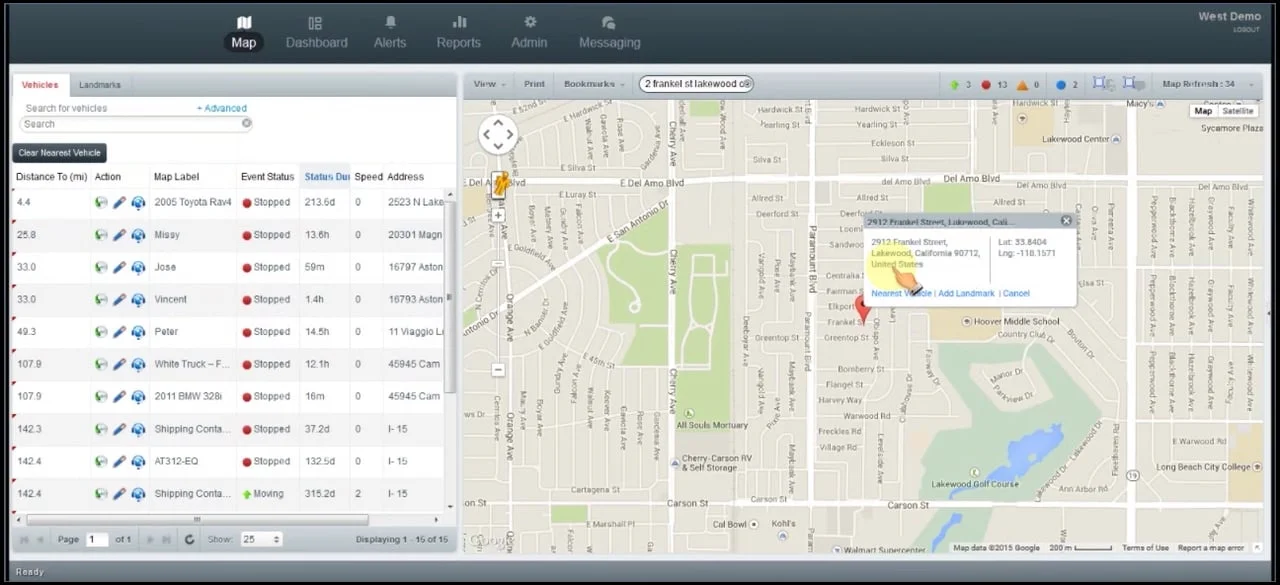Click the locate icon for 2005 Toyota Rav4
The width and height of the screenshot is (1280, 585).
(101, 202)
